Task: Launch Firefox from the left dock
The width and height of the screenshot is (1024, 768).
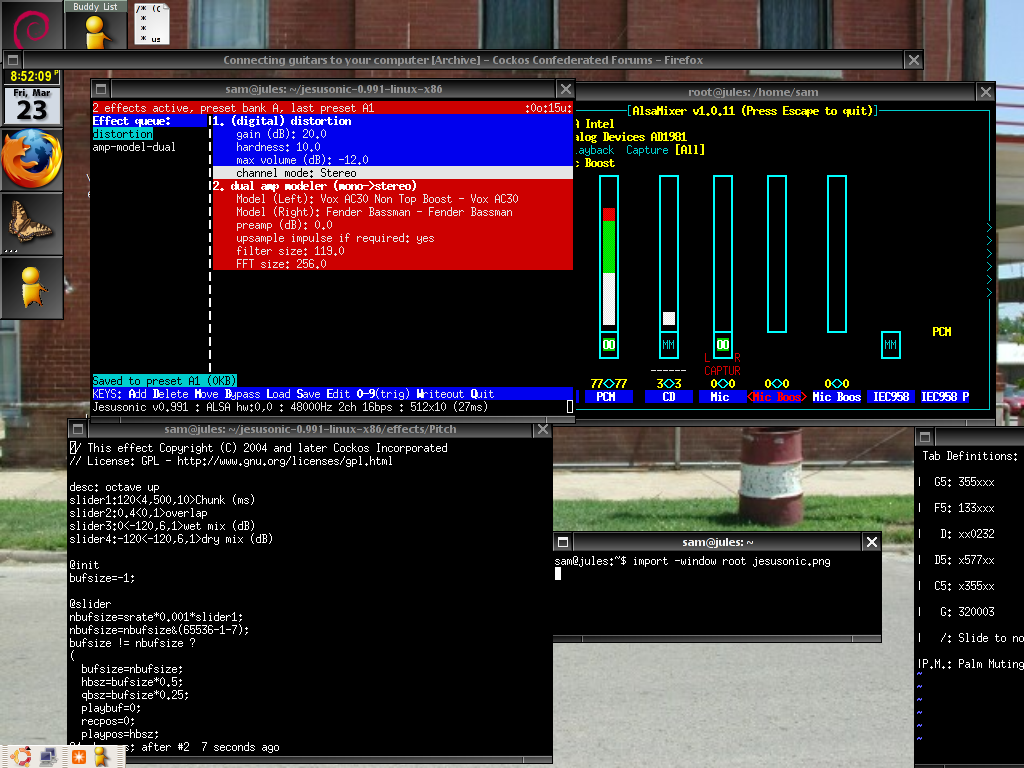Action: tap(32, 159)
